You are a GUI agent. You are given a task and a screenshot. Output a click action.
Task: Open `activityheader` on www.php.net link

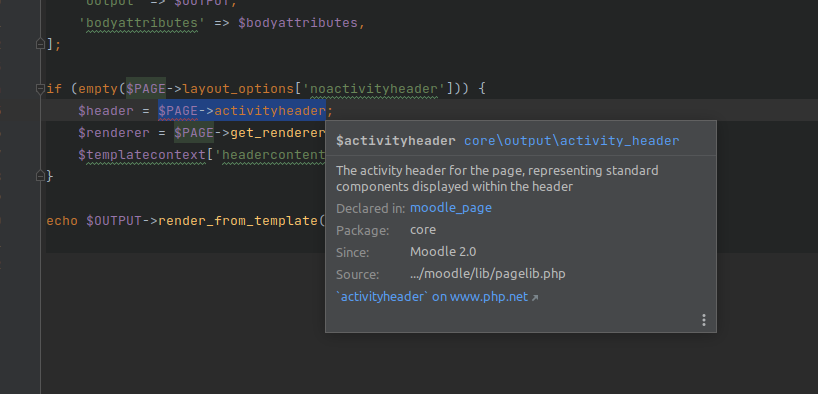coord(437,296)
